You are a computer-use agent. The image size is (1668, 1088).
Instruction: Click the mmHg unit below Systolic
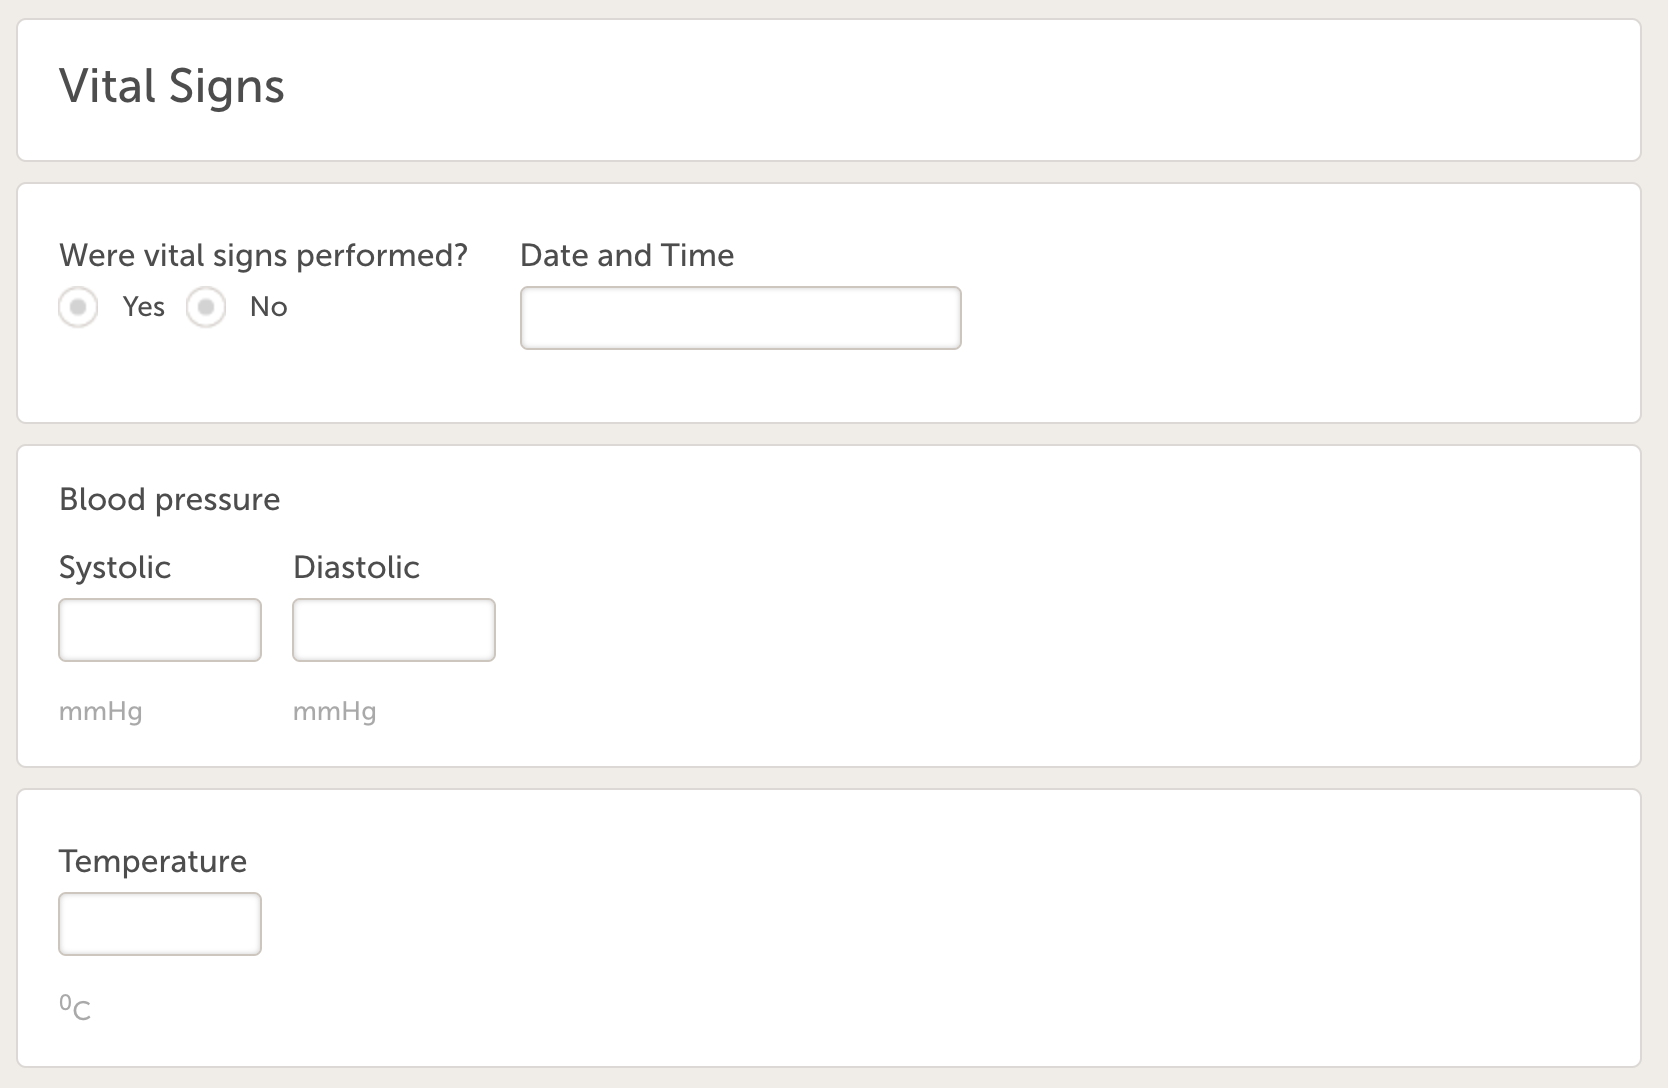101,712
